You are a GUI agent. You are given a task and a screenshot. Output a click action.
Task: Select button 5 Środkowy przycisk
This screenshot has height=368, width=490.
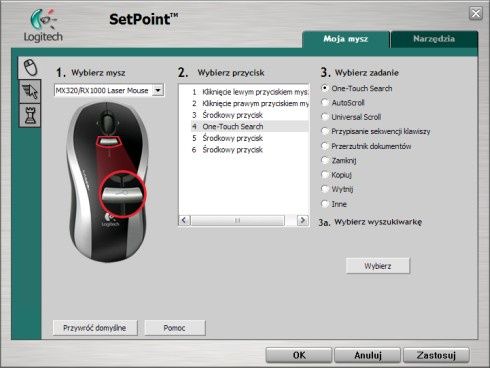click(x=250, y=138)
